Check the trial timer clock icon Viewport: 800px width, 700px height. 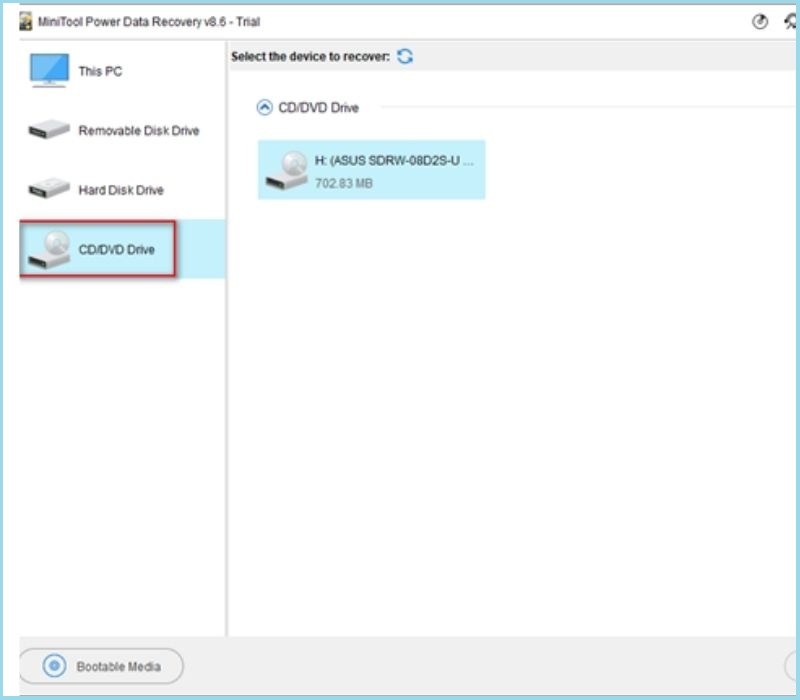[758, 21]
